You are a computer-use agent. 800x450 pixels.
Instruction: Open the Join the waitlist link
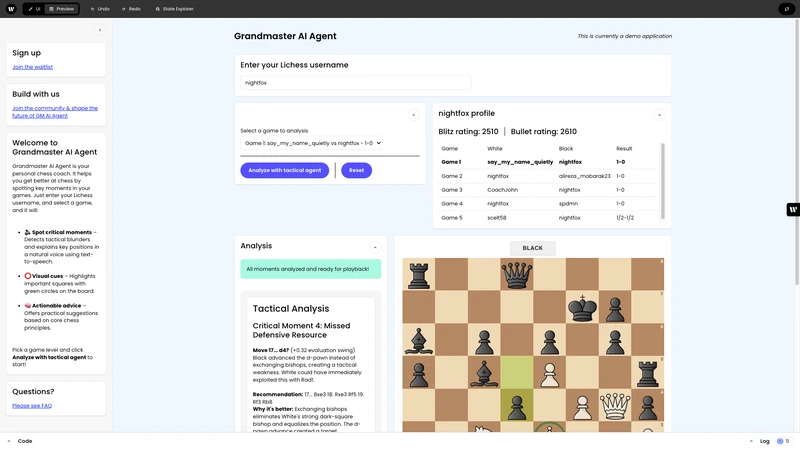pyautogui.click(x=33, y=67)
